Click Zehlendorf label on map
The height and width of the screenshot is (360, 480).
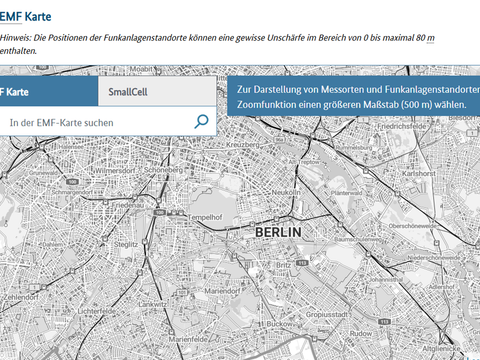21,297
